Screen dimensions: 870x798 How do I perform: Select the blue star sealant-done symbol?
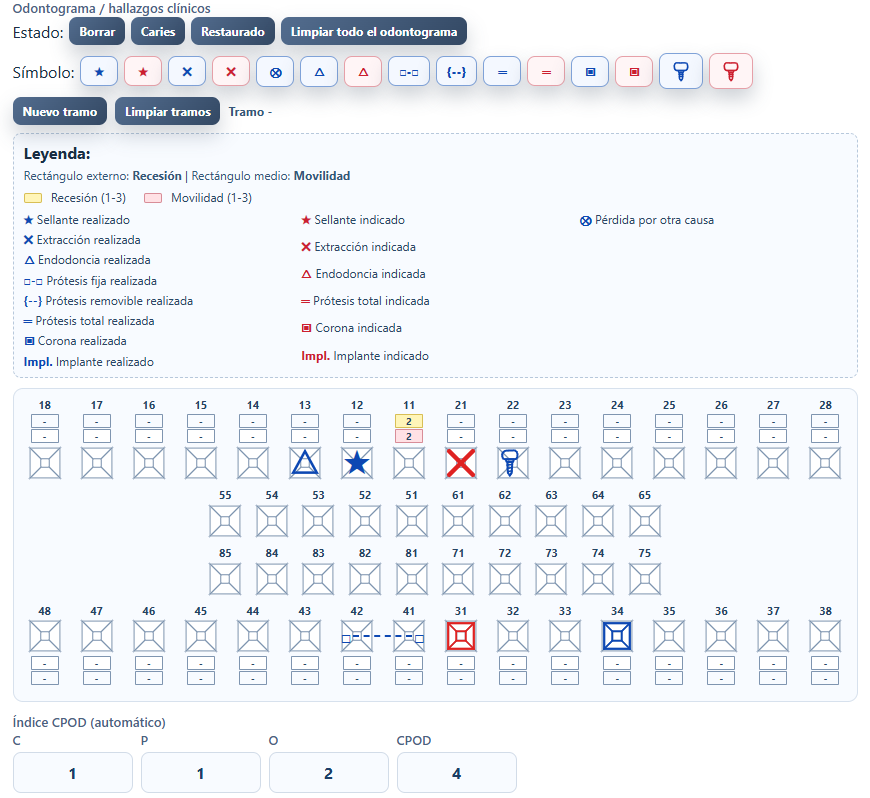[x=99, y=72]
